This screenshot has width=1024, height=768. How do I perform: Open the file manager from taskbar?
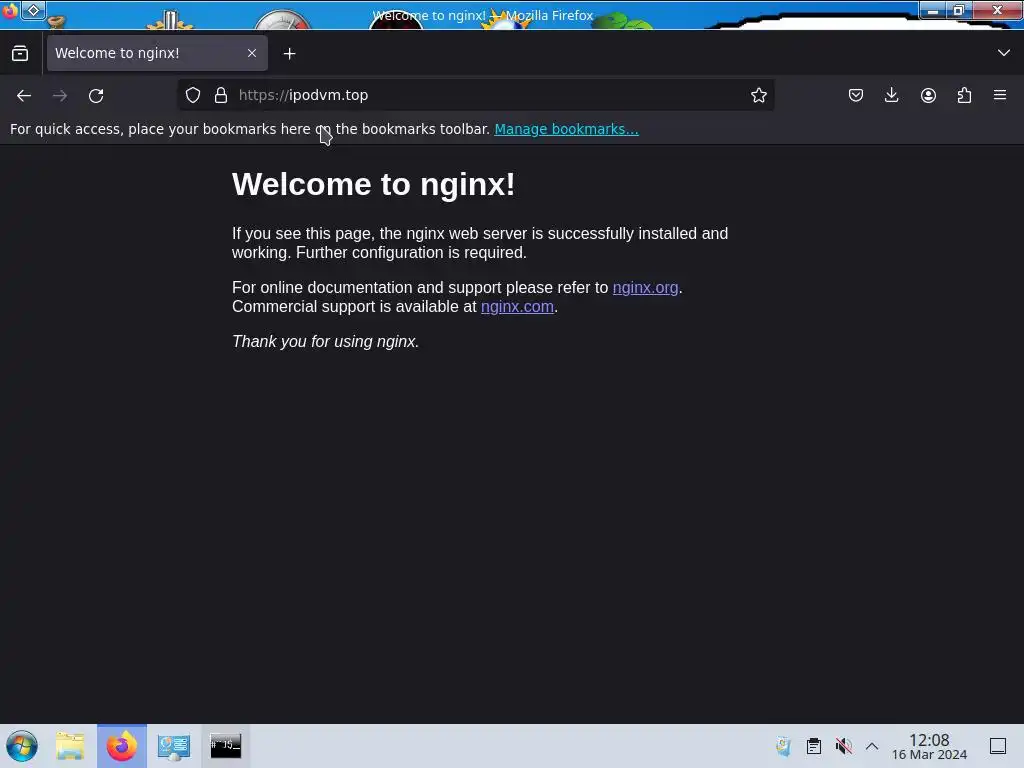point(70,746)
